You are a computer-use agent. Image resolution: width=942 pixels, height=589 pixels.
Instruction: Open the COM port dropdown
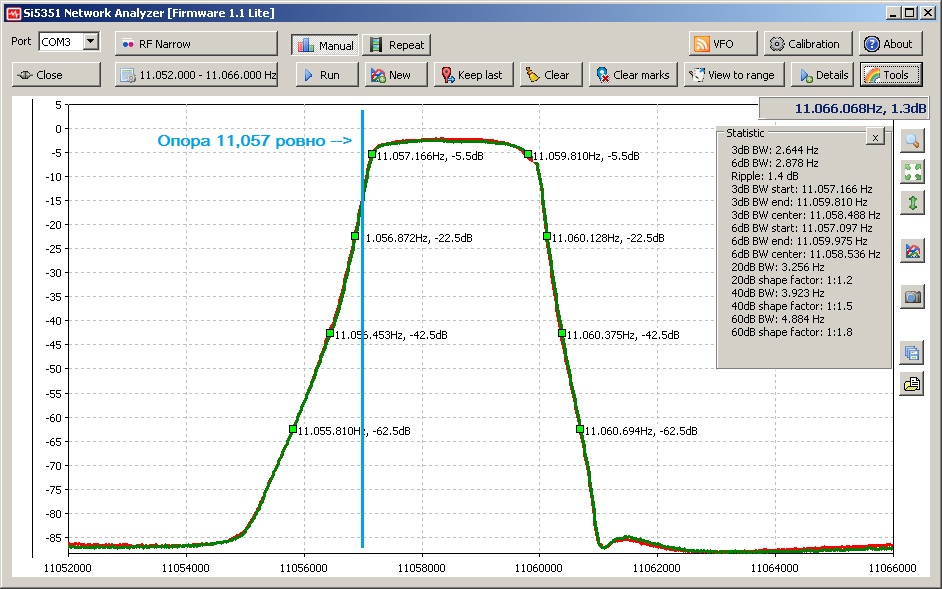91,42
